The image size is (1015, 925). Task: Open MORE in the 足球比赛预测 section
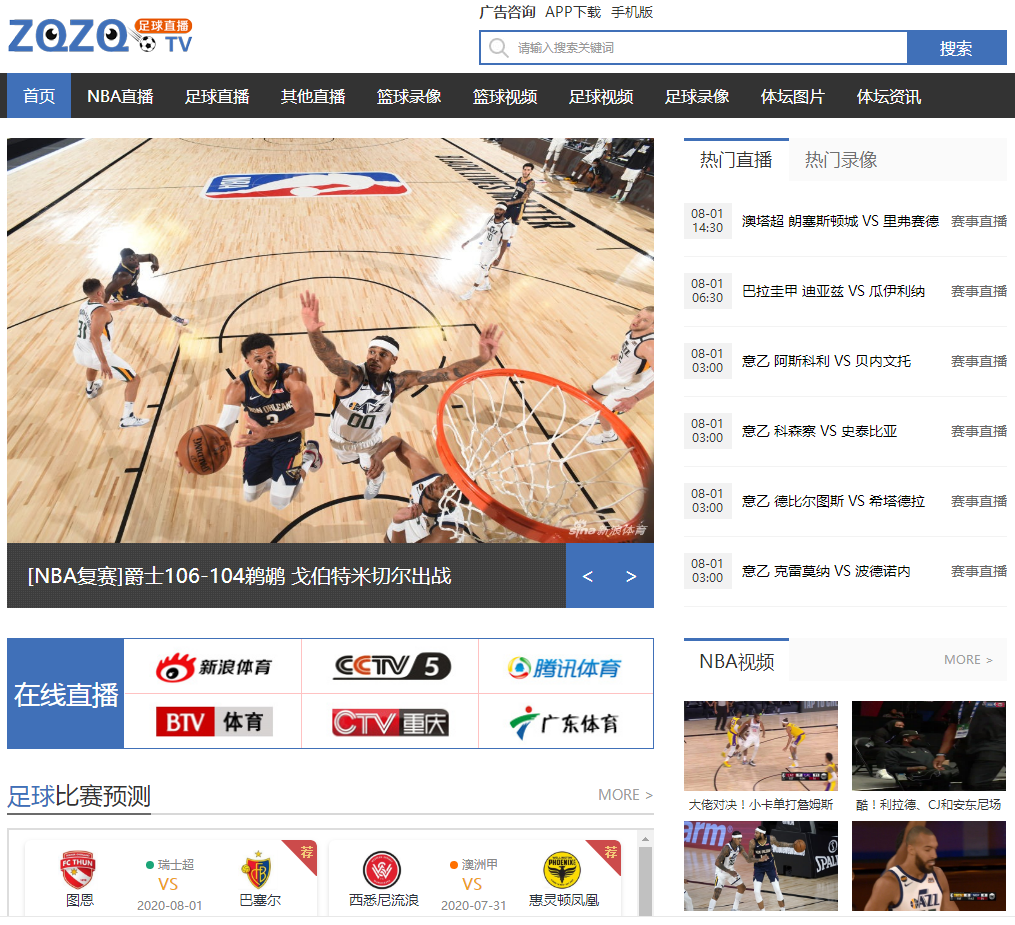tap(625, 795)
